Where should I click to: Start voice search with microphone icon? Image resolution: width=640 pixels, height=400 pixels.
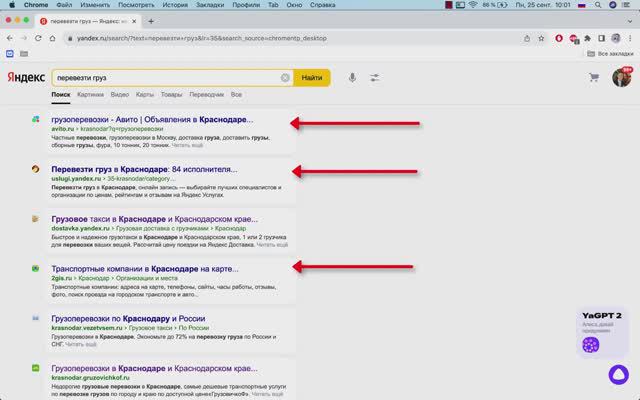[x=352, y=78]
